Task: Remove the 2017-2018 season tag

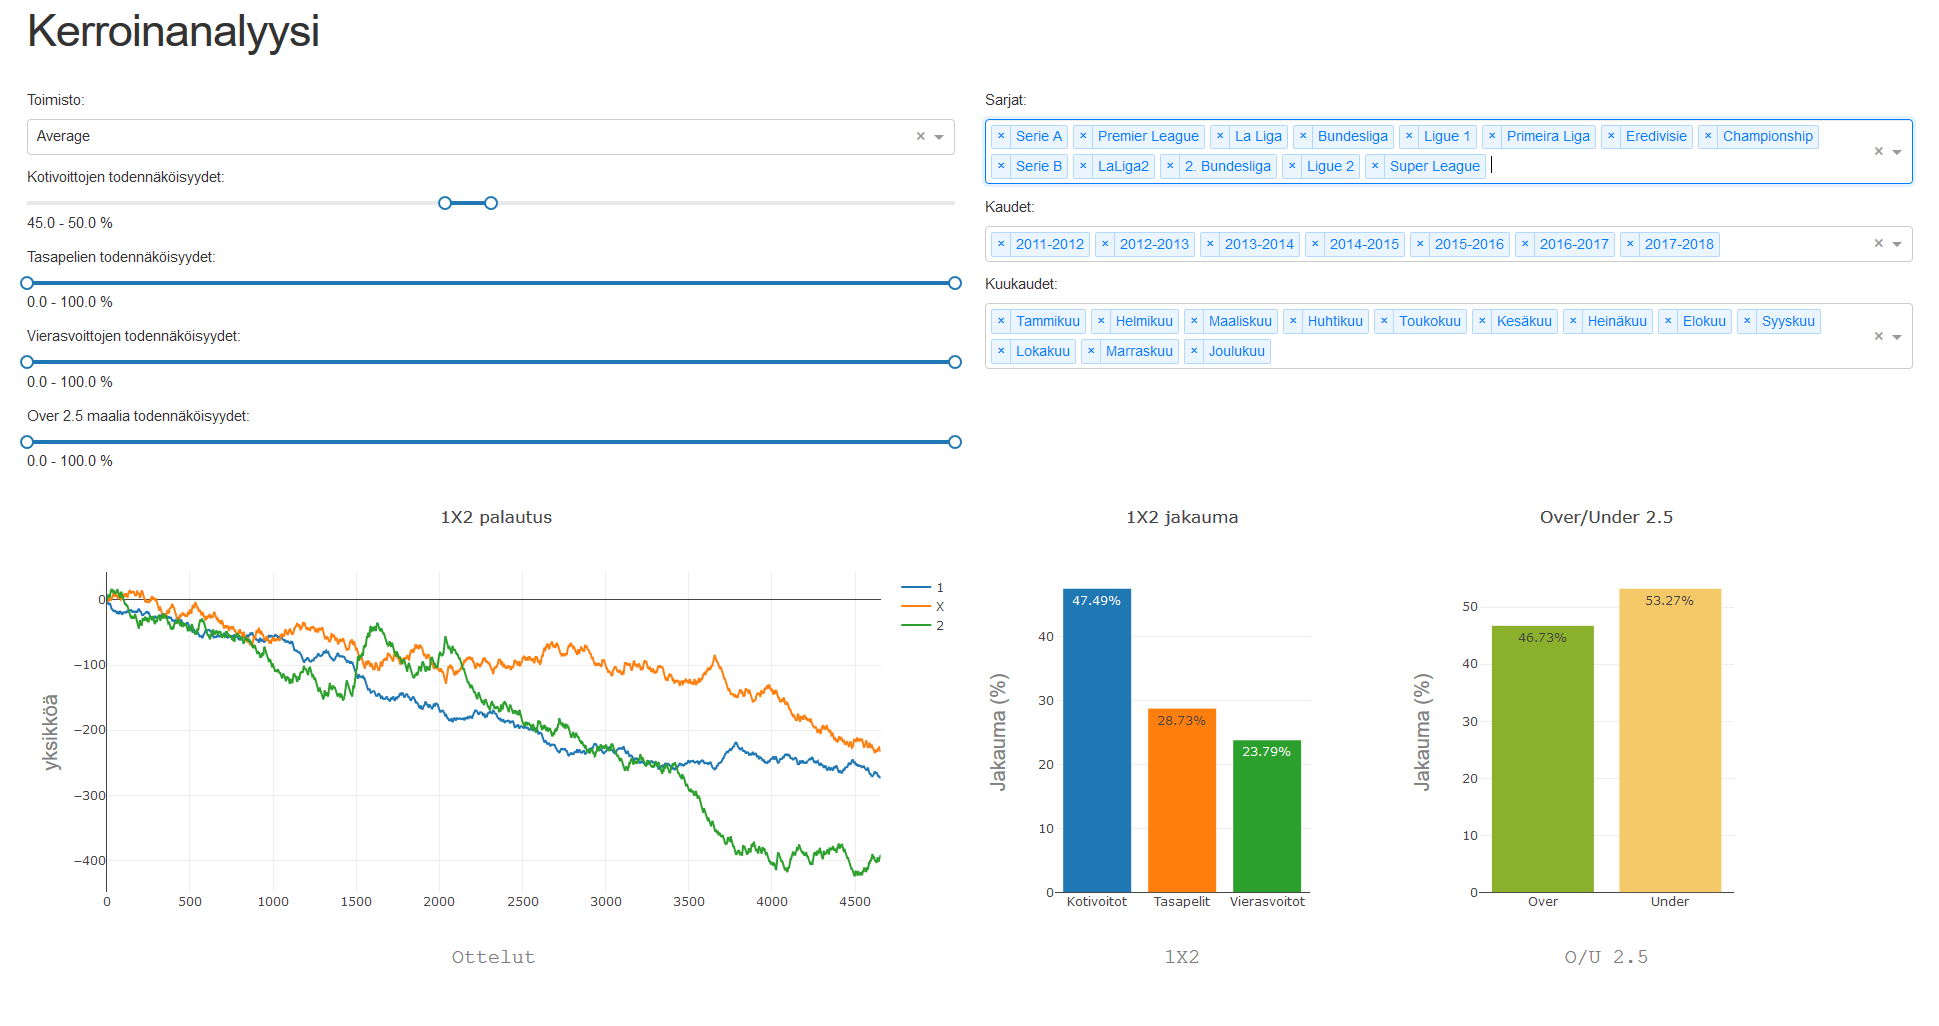Action: 1630,244
